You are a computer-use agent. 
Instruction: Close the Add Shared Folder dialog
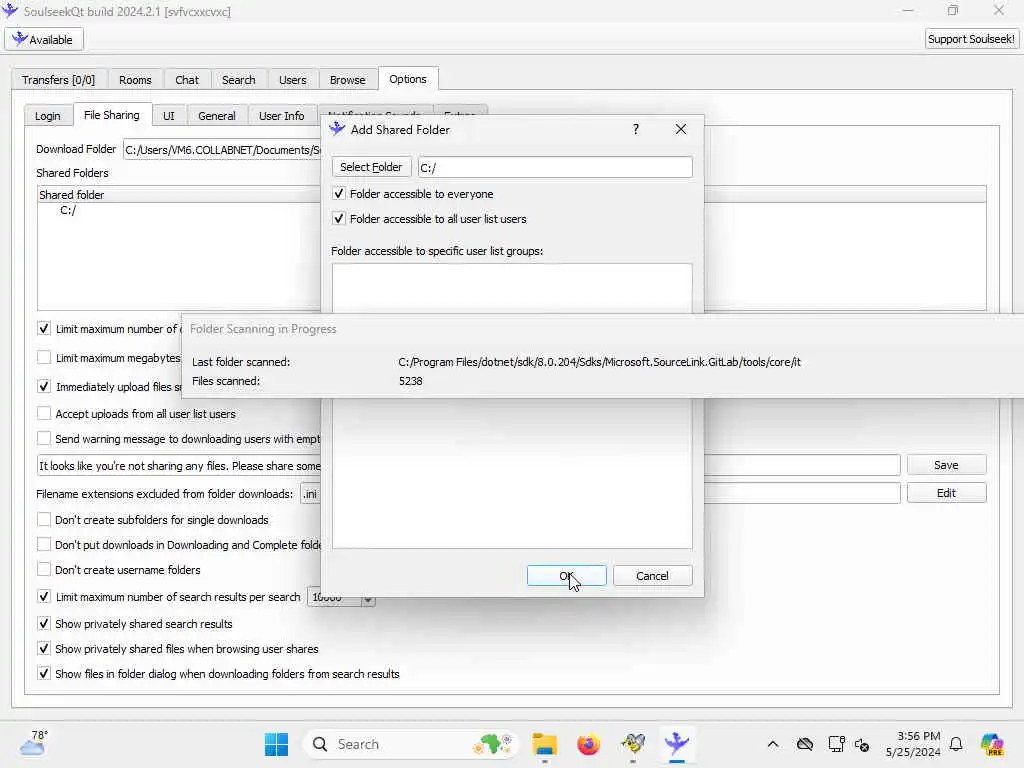680,129
